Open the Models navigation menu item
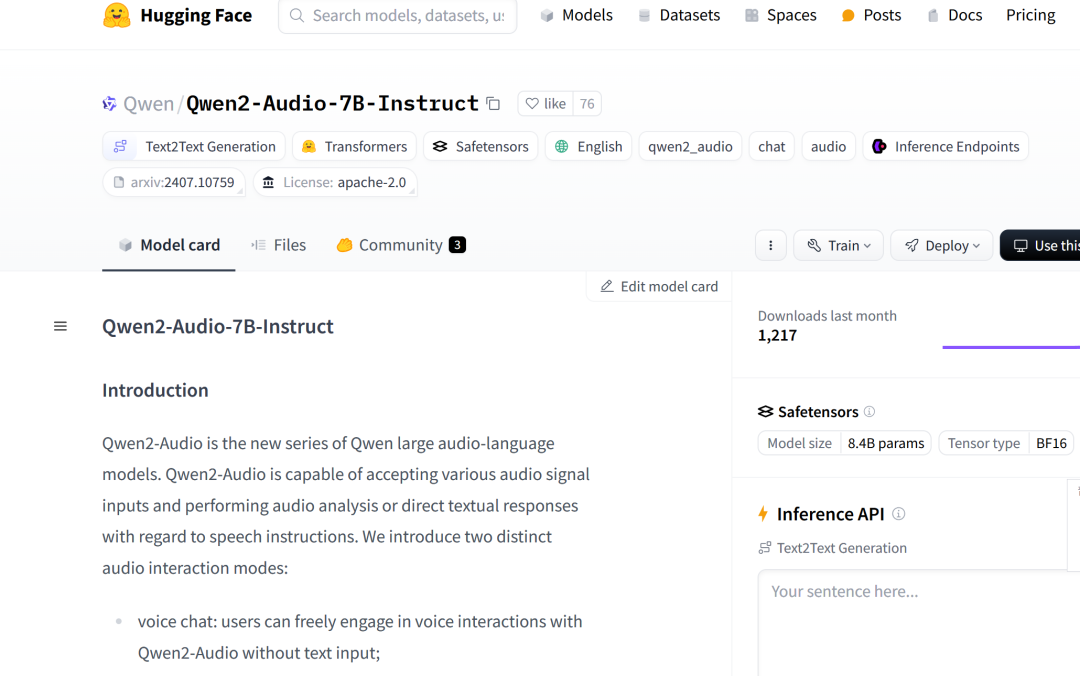 pos(576,16)
